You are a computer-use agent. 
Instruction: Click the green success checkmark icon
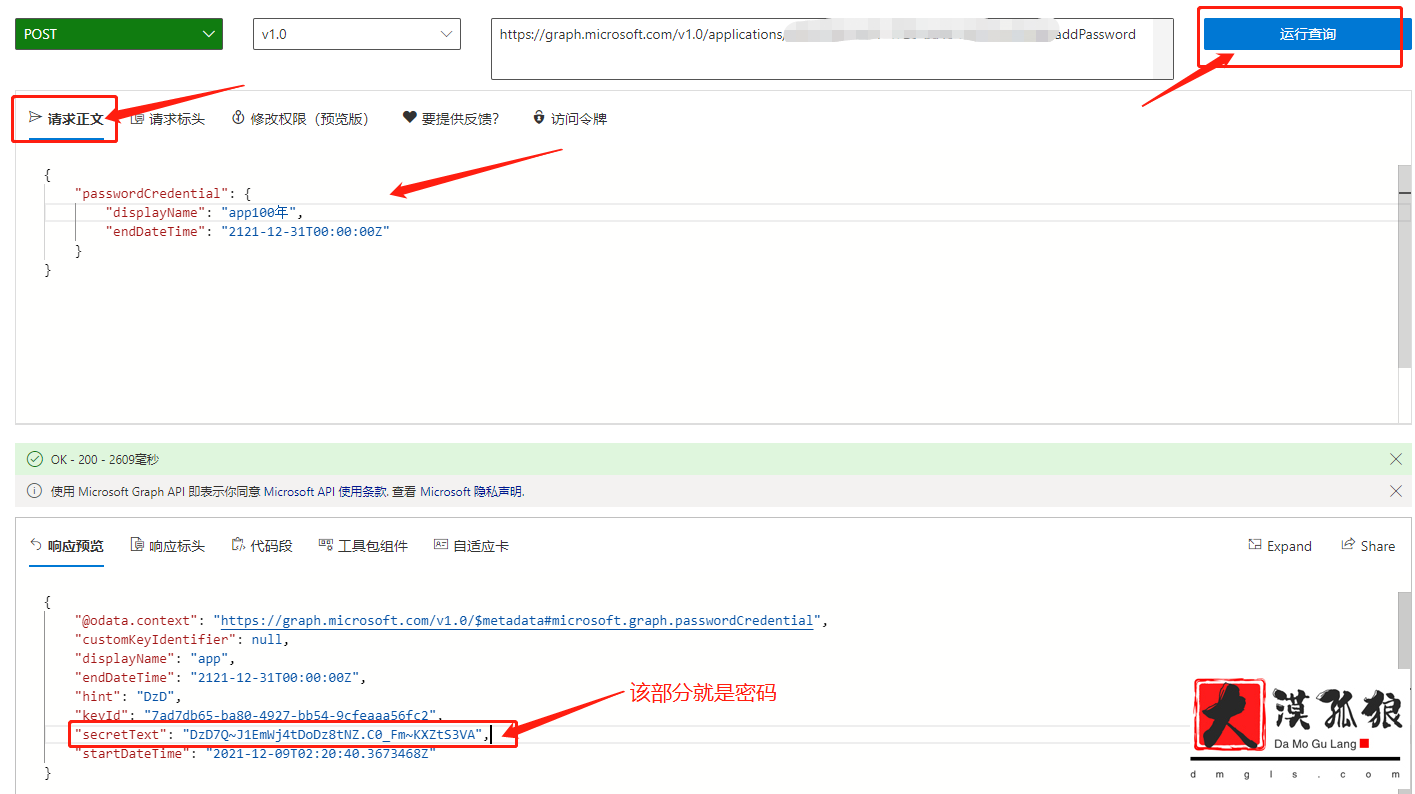35,460
